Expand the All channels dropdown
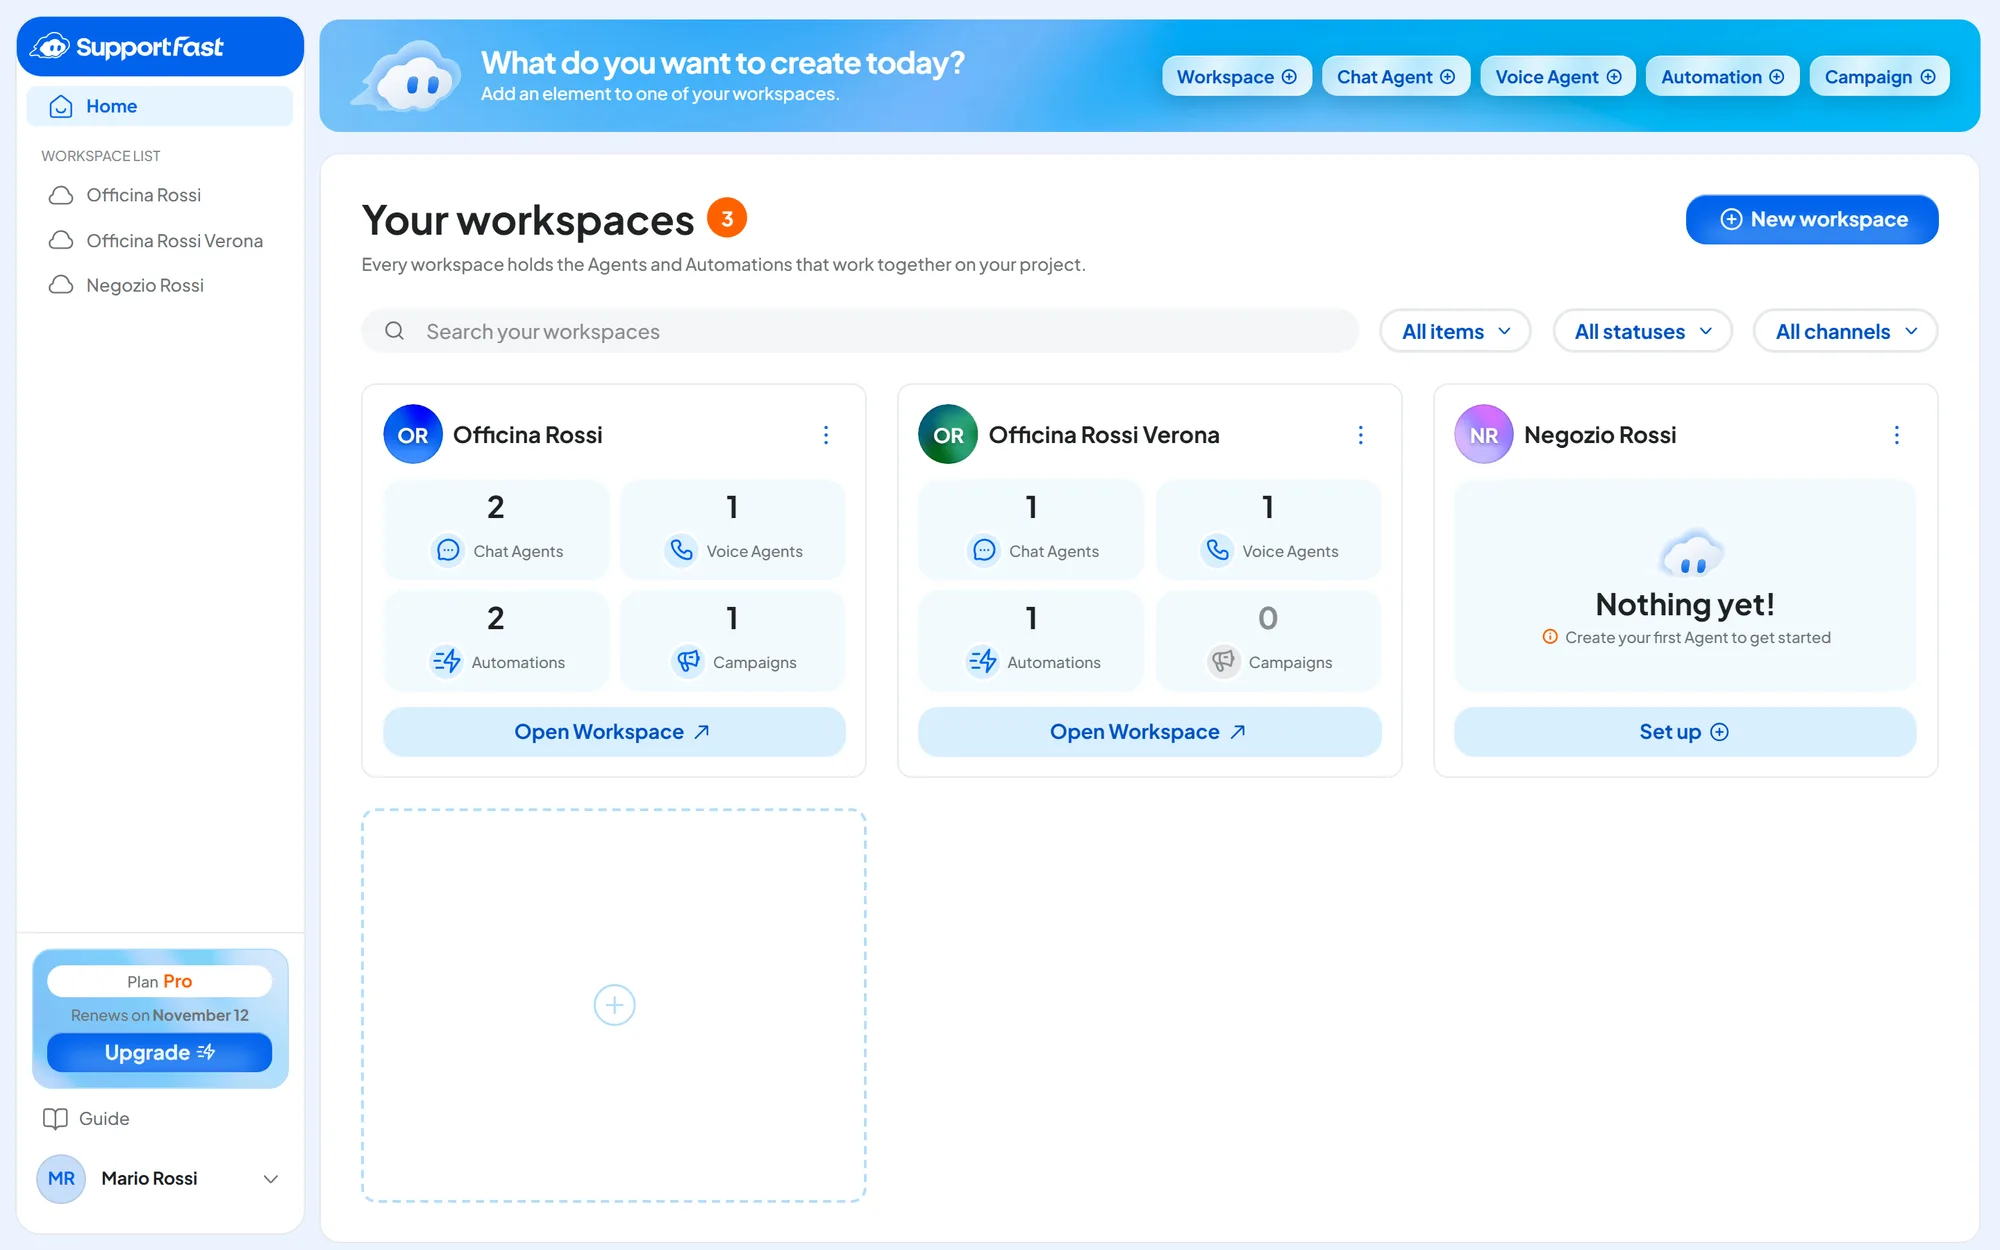 point(1845,331)
